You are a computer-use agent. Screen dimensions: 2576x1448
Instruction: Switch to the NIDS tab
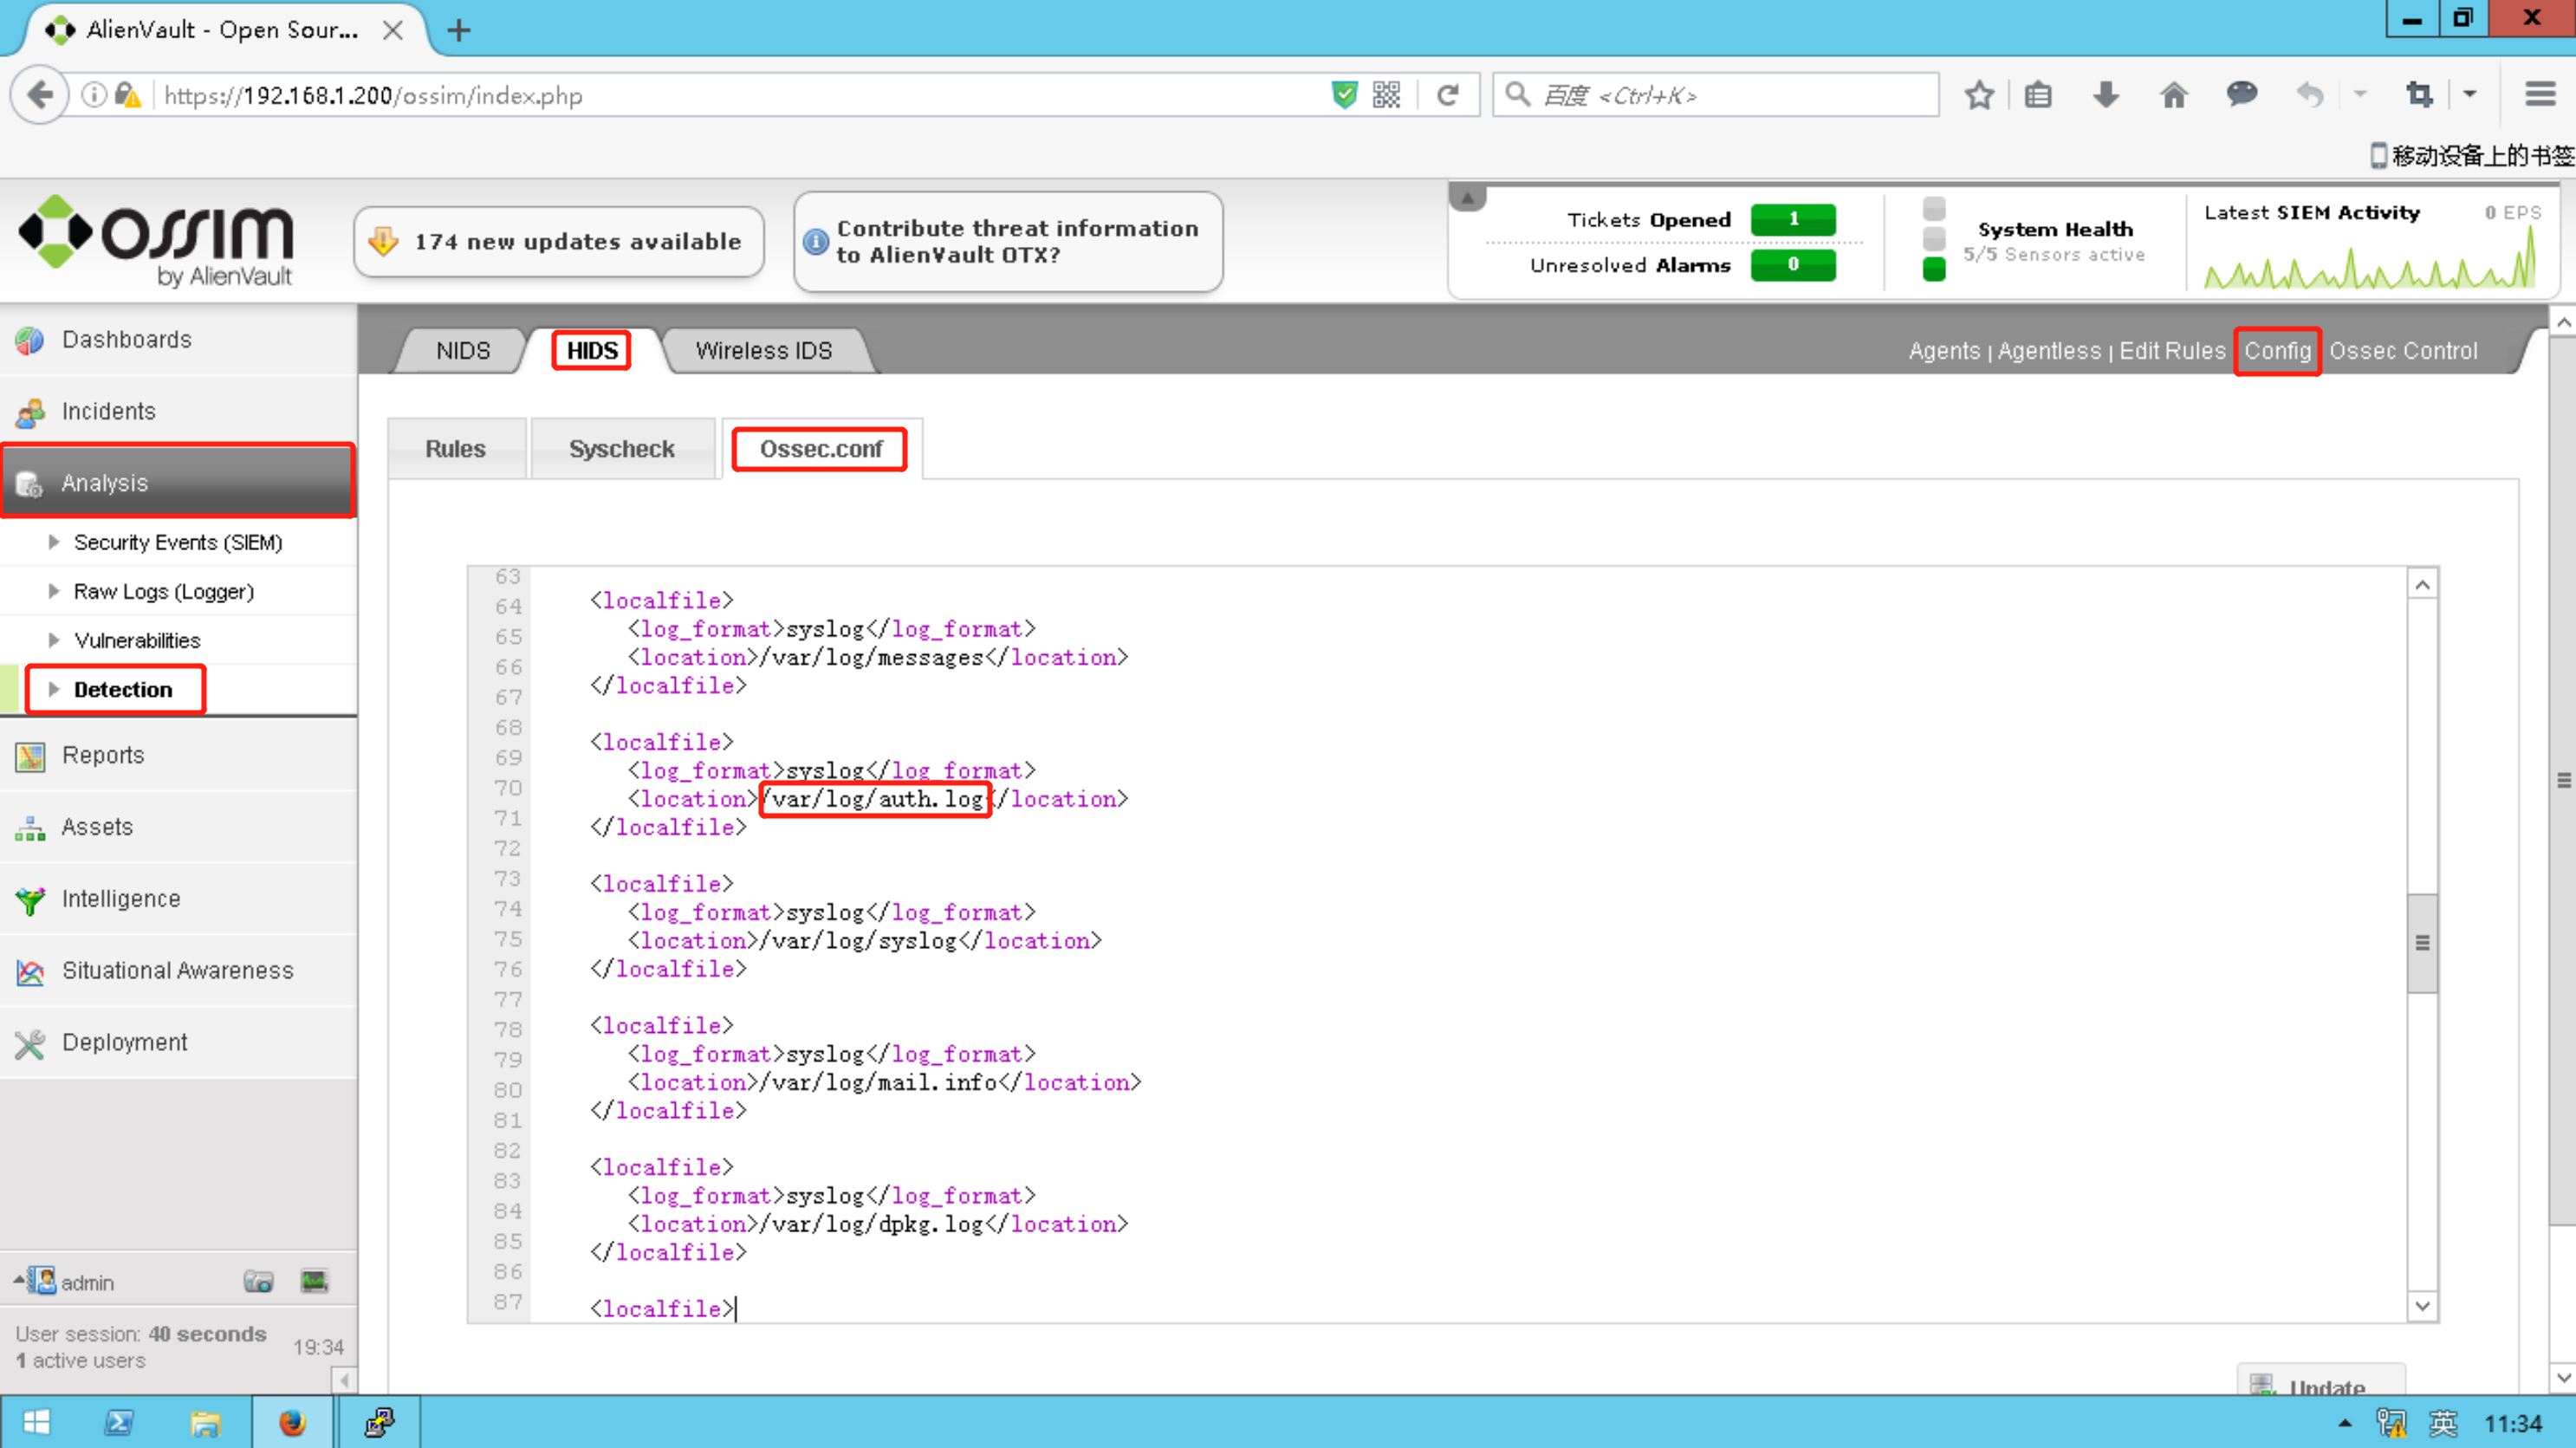(463, 351)
